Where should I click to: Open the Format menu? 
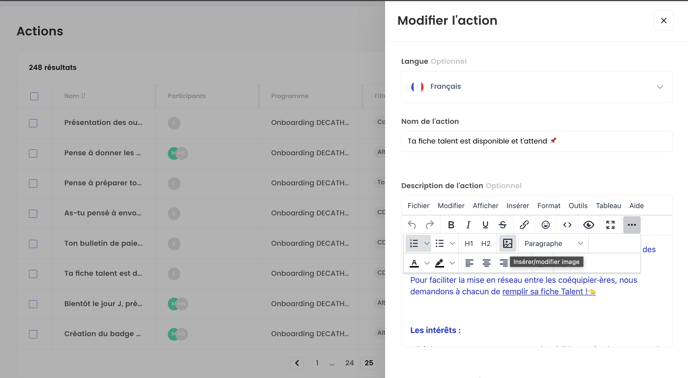tap(549, 205)
